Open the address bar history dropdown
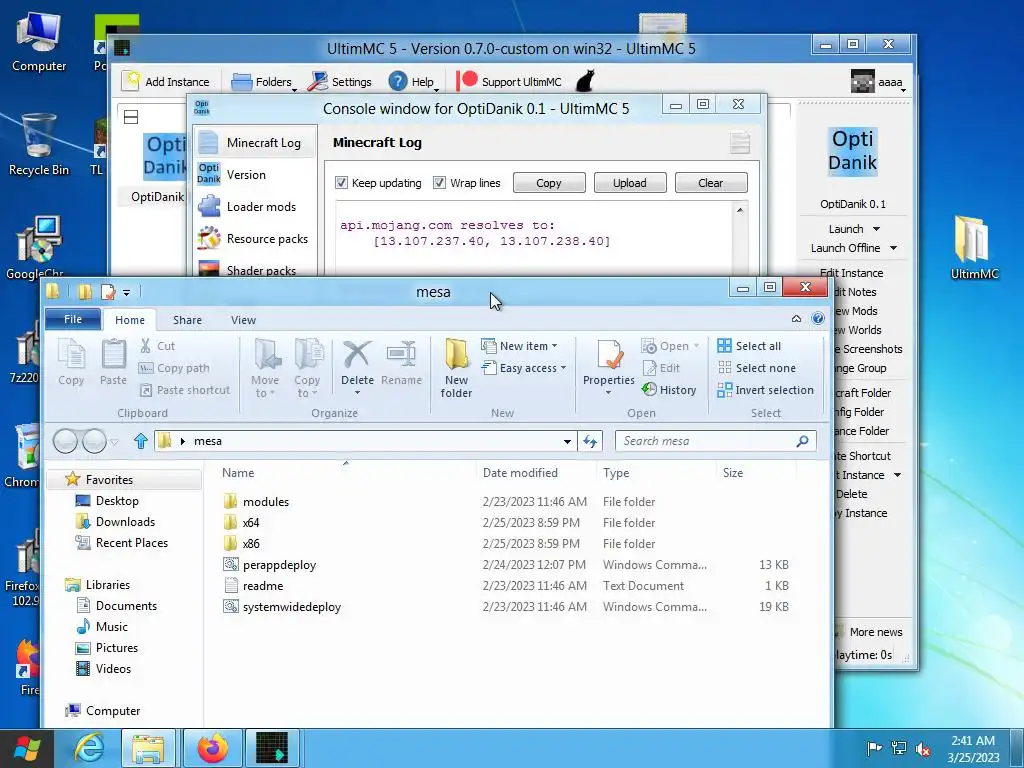This screenshot has width=1024, height=768. pos(567,441)
